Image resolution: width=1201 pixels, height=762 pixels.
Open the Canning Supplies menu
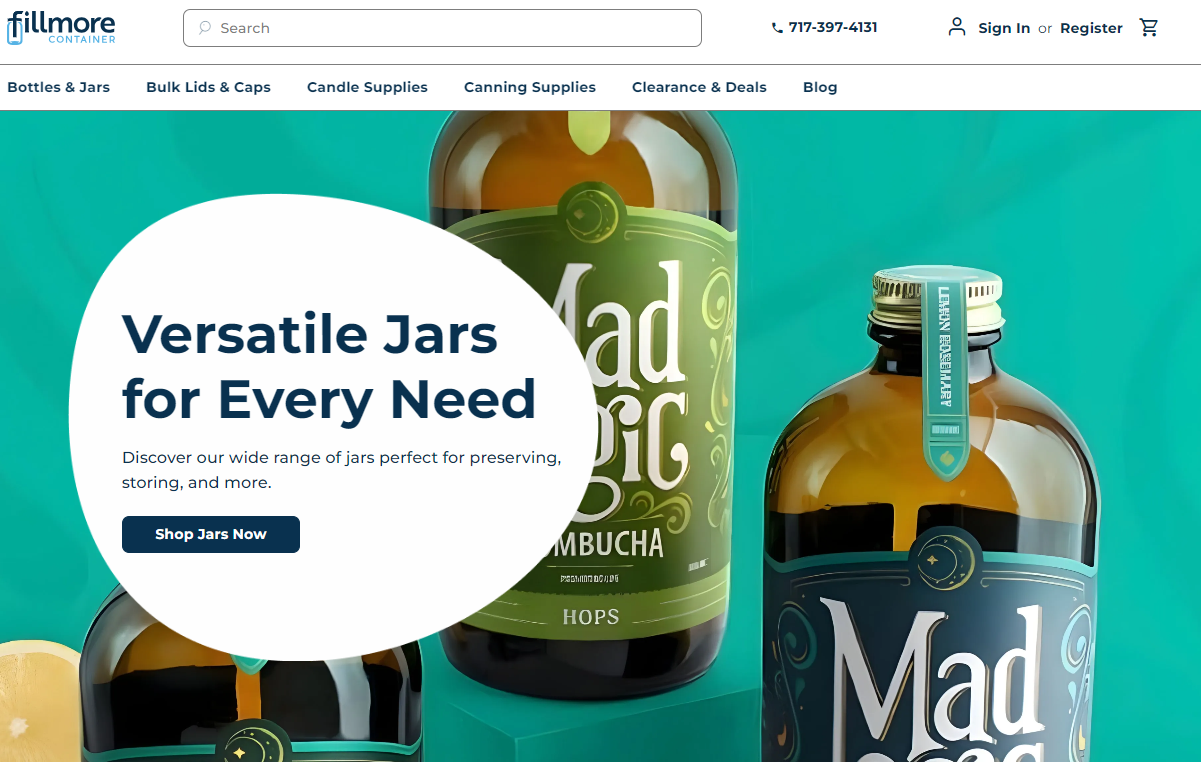(x=530, y=87)
